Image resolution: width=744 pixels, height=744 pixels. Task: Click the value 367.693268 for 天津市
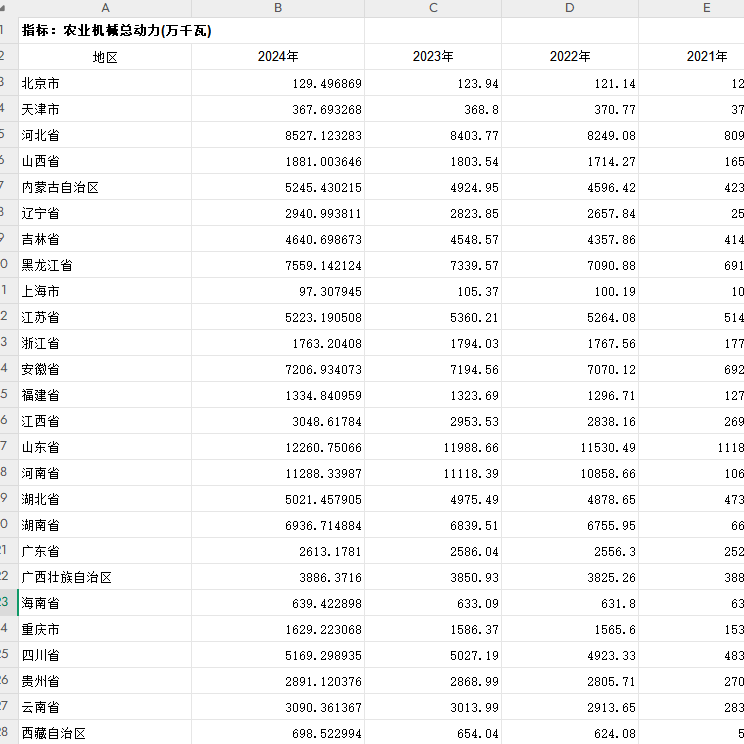point(278,109)
